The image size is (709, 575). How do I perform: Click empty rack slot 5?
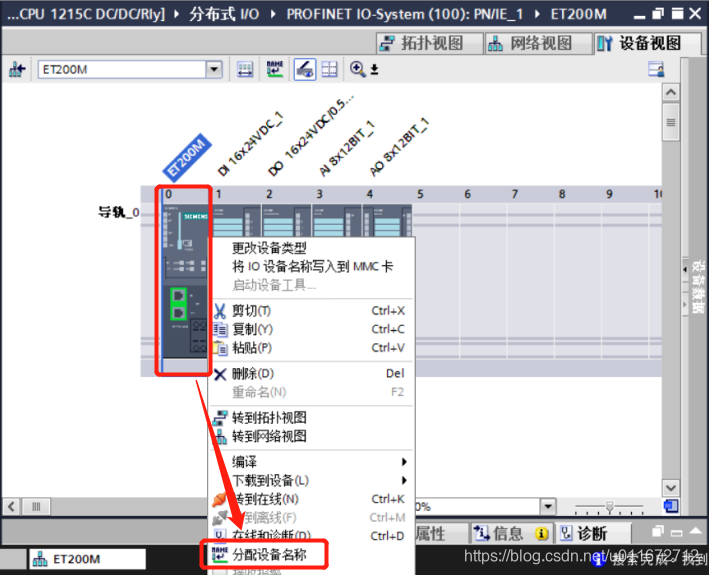[x=436, y=280]
